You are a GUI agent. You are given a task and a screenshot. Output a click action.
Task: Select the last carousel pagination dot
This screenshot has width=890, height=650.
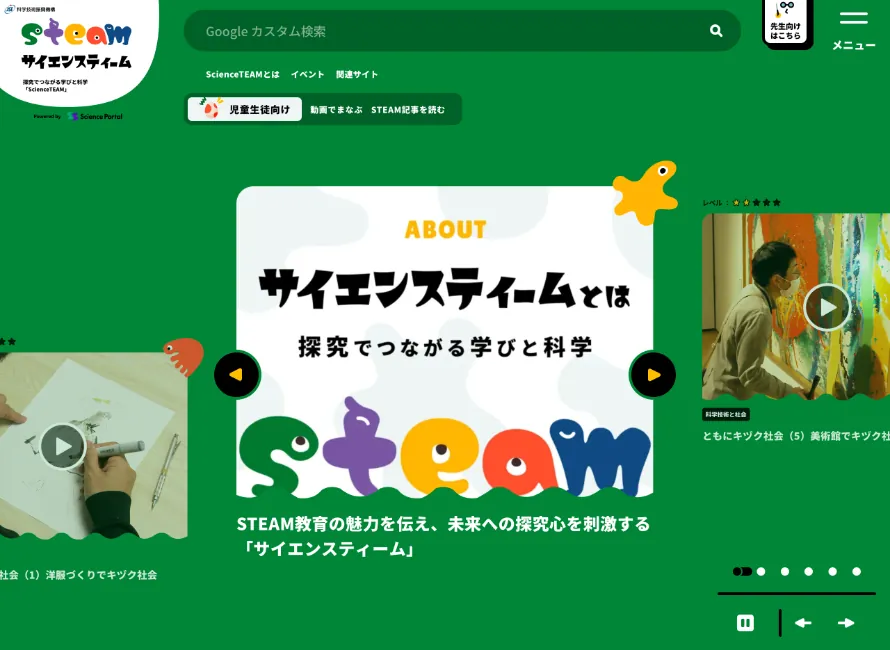click(x=856, y=572)
